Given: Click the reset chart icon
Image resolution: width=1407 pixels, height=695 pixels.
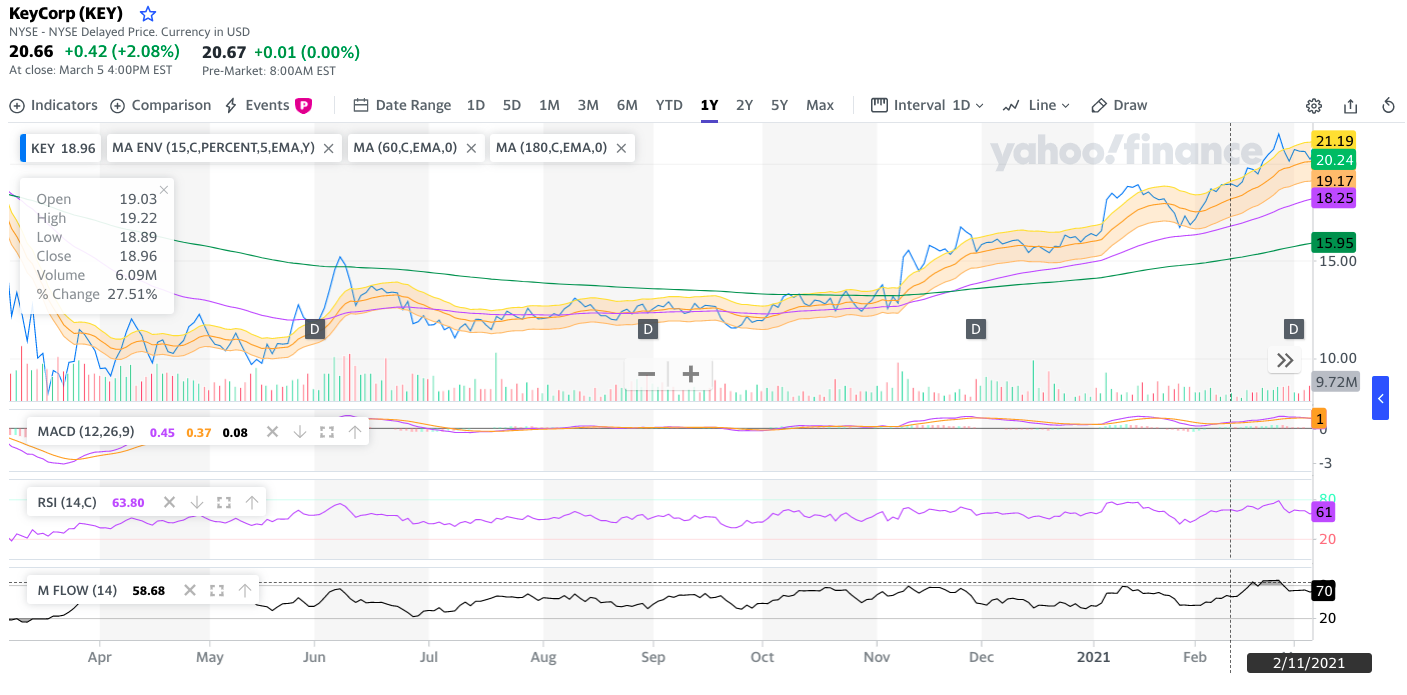Looking at the screenshot, I should pyautogui.click(x=1388, y=106).
